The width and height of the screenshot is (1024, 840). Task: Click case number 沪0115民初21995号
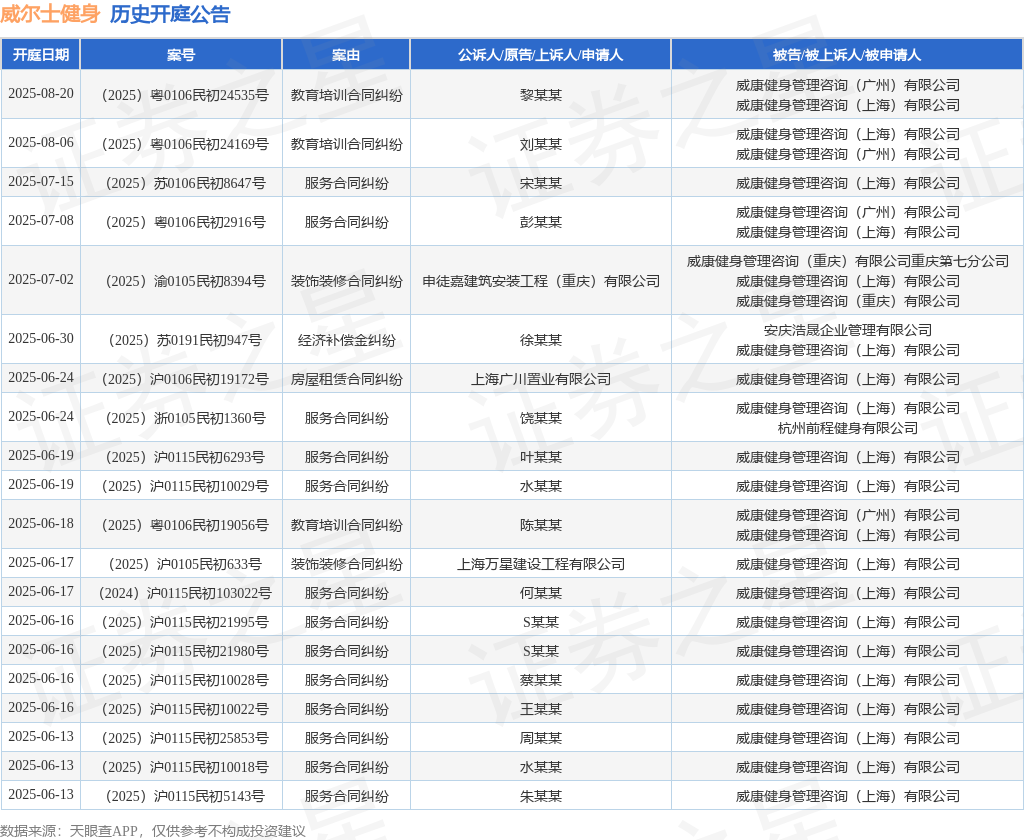coord(185,622)
